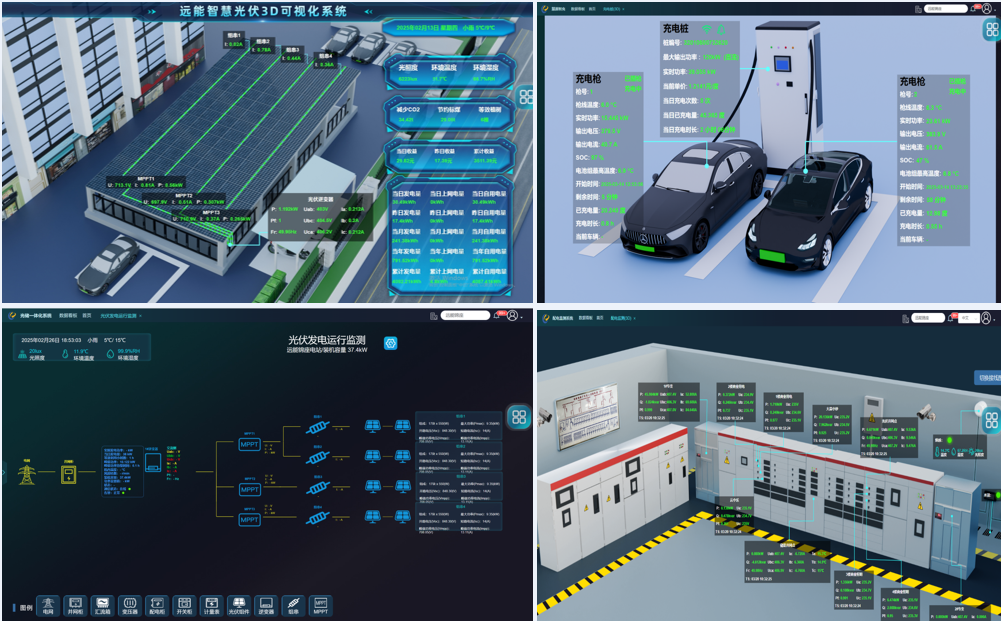1001x621 pixels.
Task: Click the 汇流箱 combiner box legend icon
Action: coord(101,604)
